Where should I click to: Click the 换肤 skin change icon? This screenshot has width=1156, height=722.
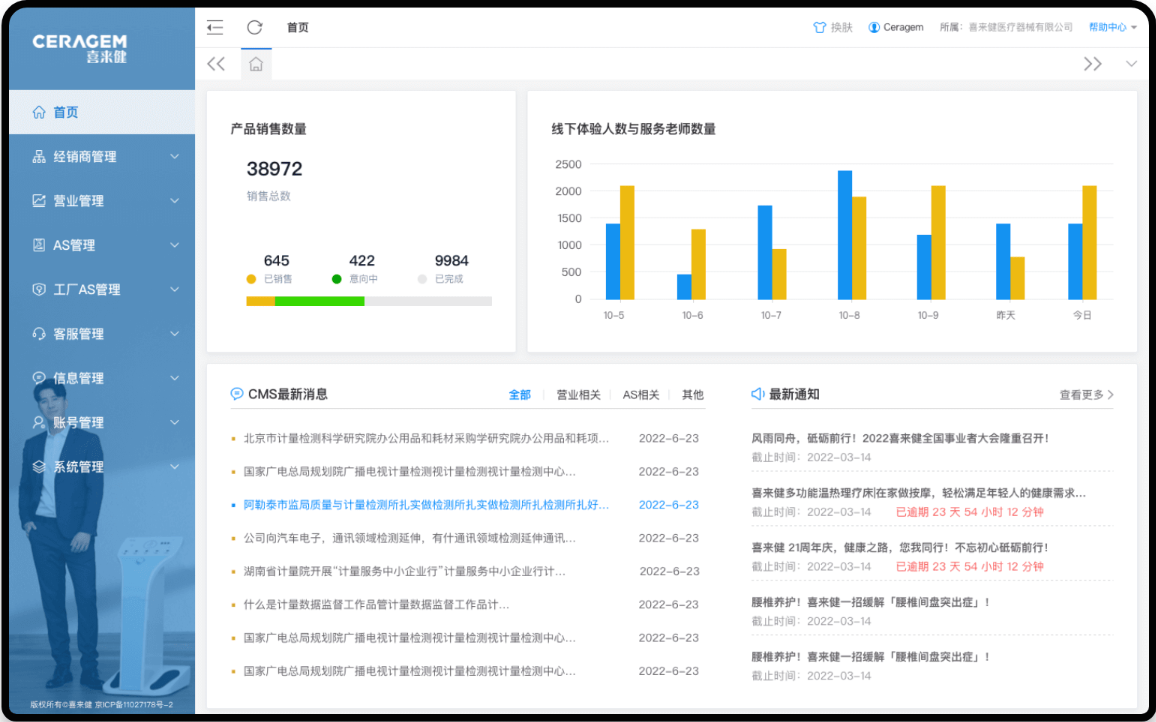819,28
